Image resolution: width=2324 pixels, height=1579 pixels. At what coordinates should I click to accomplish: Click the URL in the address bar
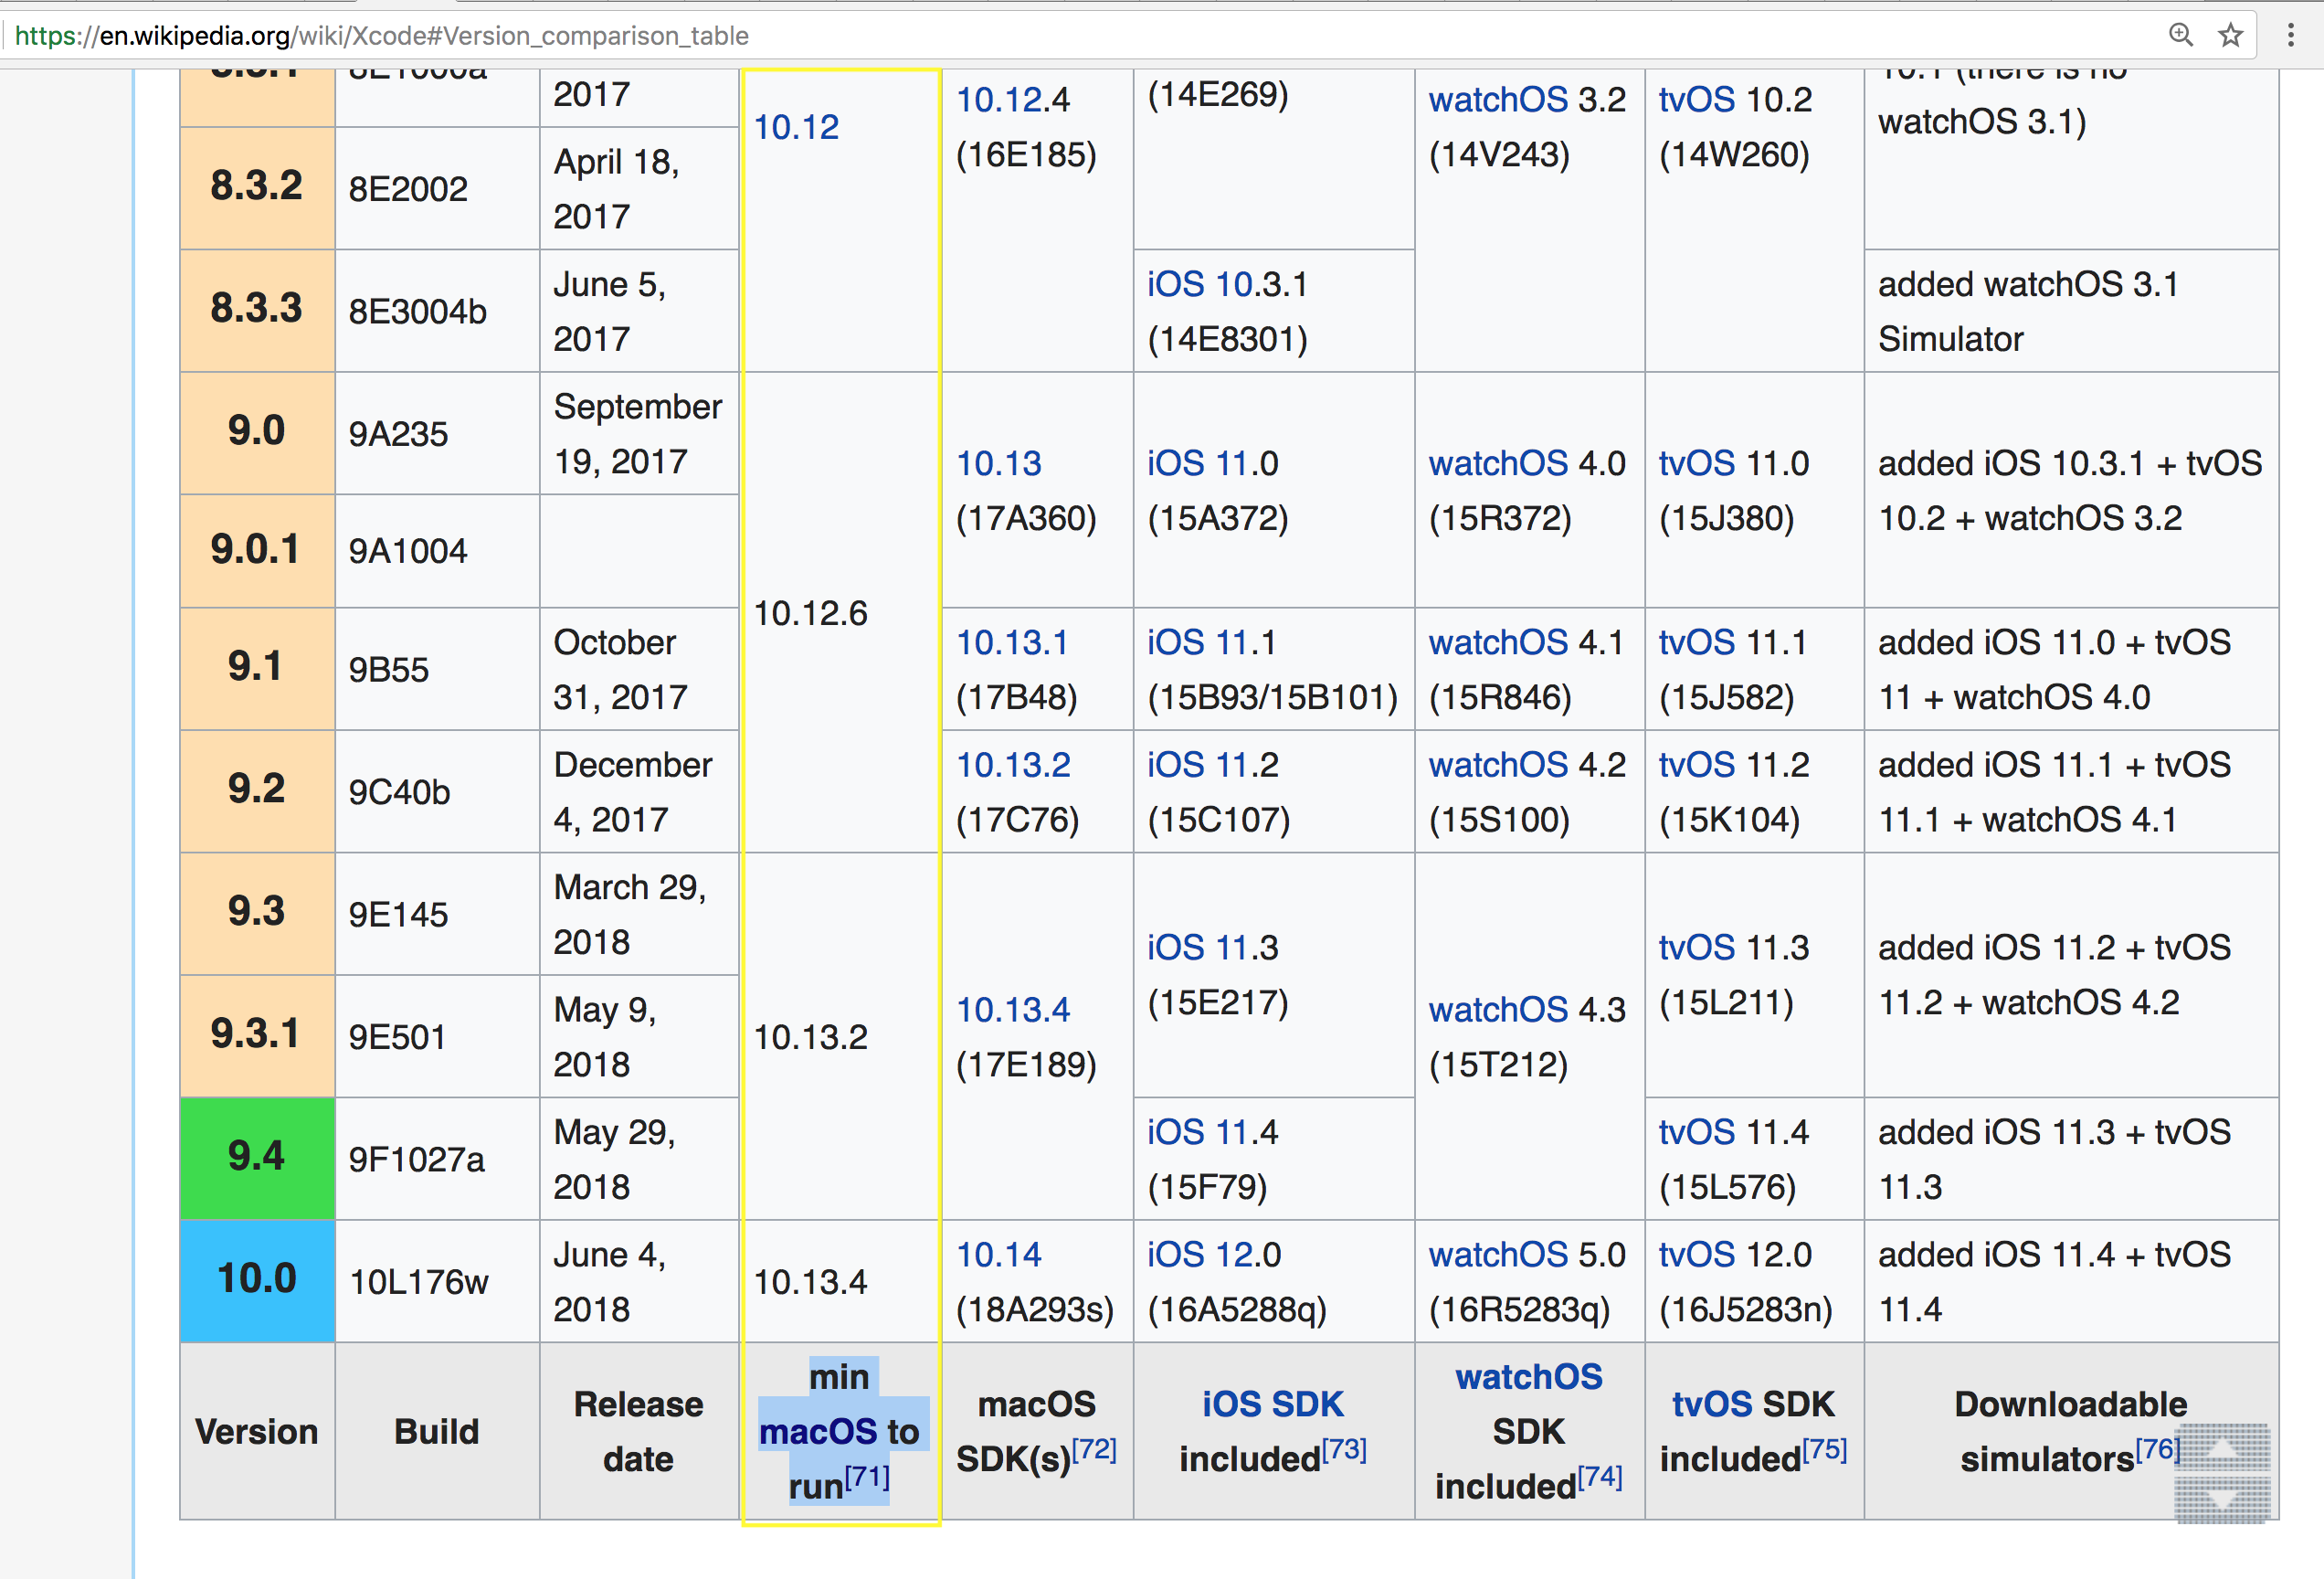[x=380, y=36]
